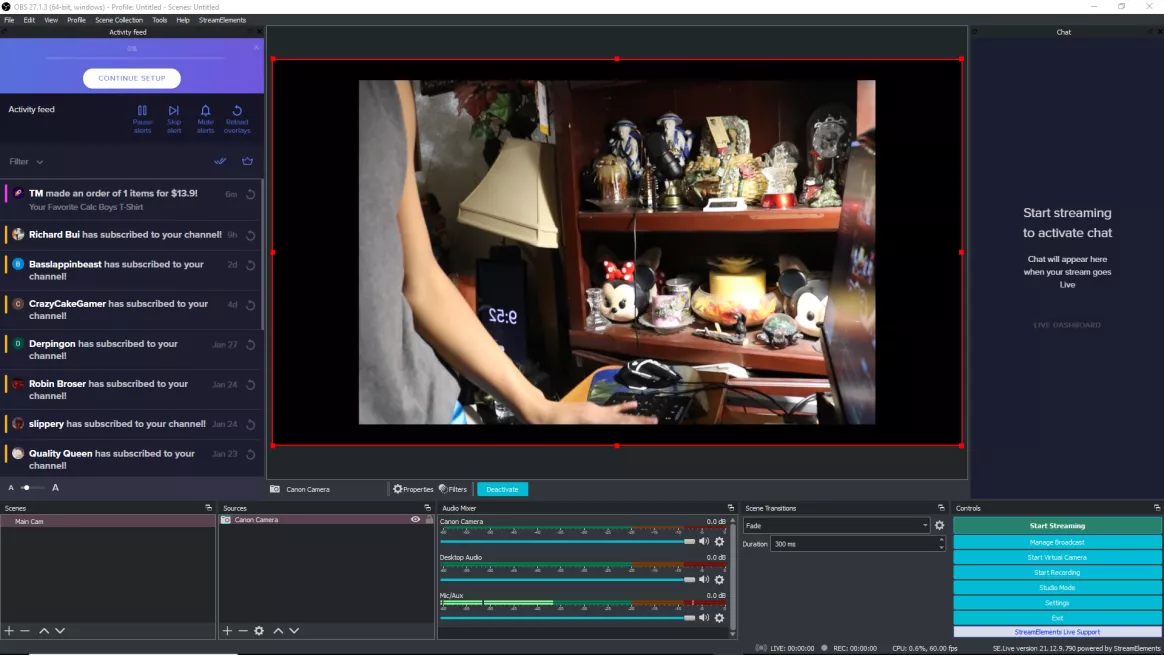Open source Properties button
1164x655 pixels.
413,489
